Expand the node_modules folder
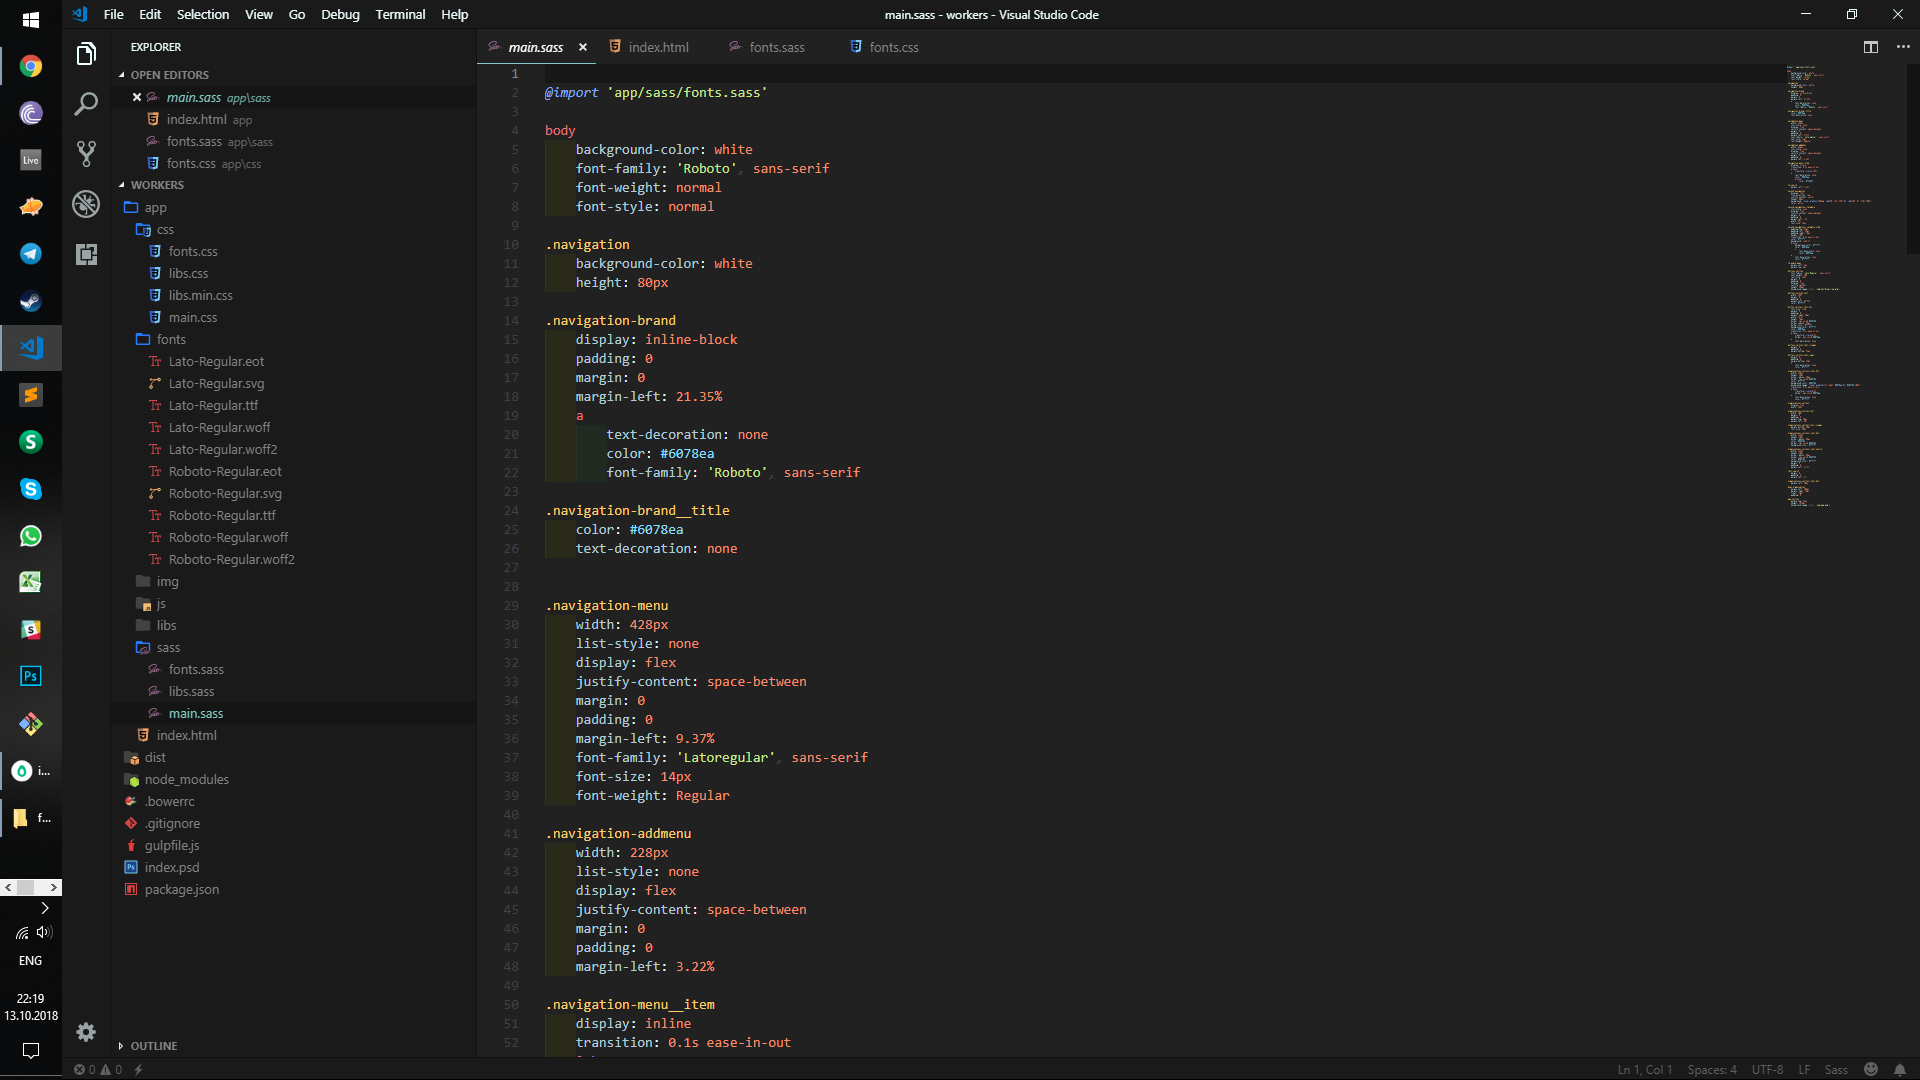 186,780
